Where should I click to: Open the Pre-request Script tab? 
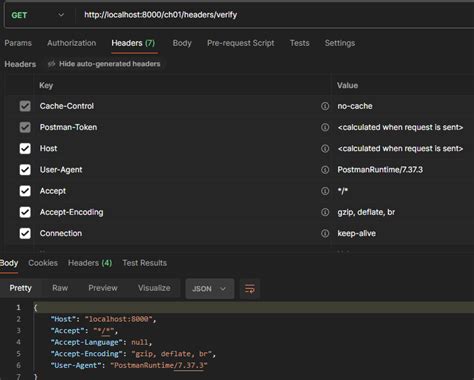pos(240,43)
